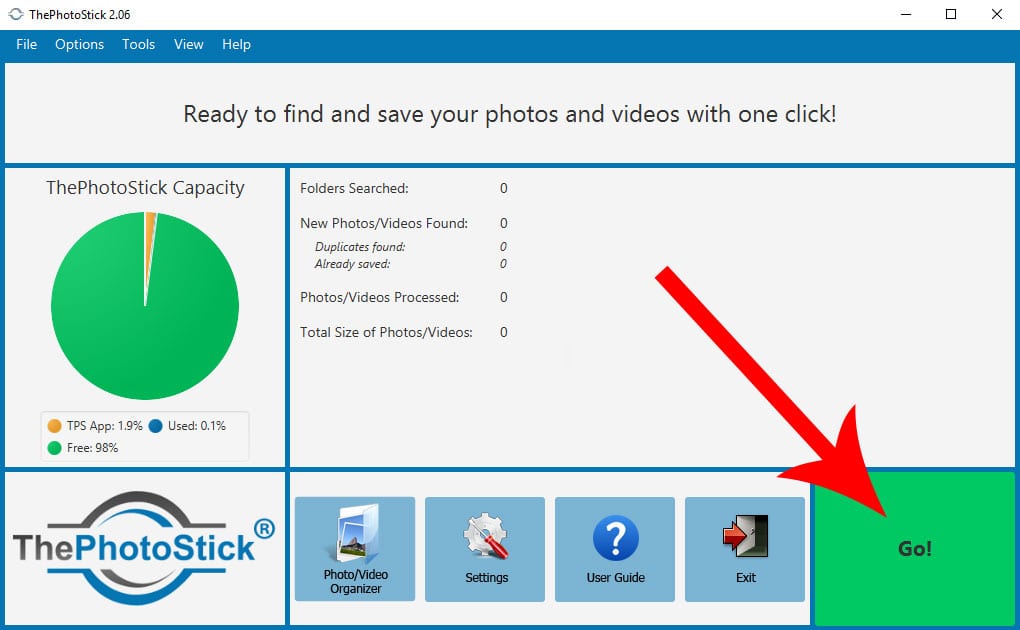Click the TPS App legend swatch
The image size is (1020, 630).
[53, 424]
